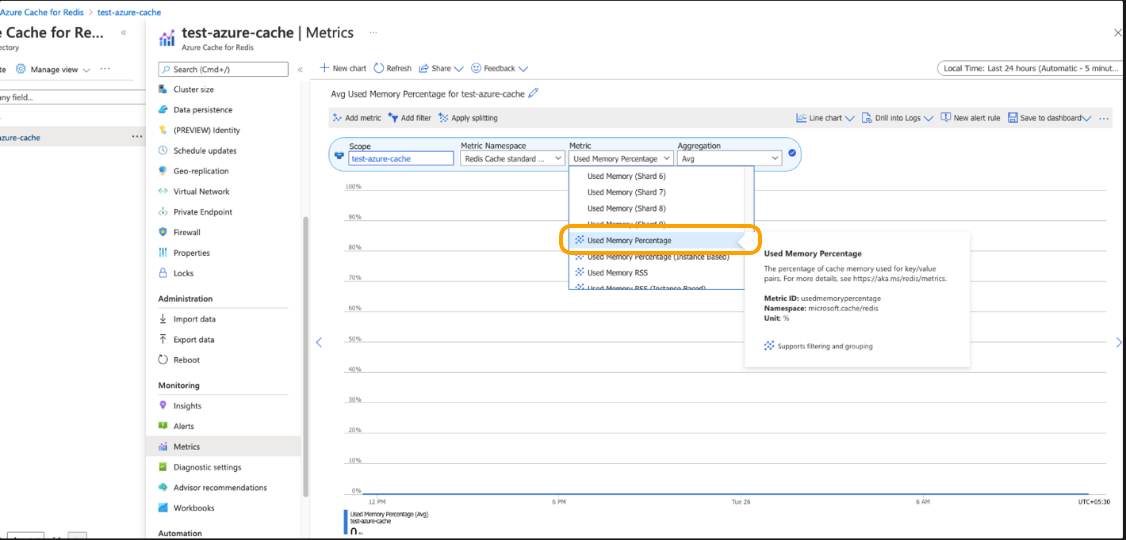1126x540 pixels.
Task: Click the Diagnostic settings icon
Action: click(x=162, y=467)
